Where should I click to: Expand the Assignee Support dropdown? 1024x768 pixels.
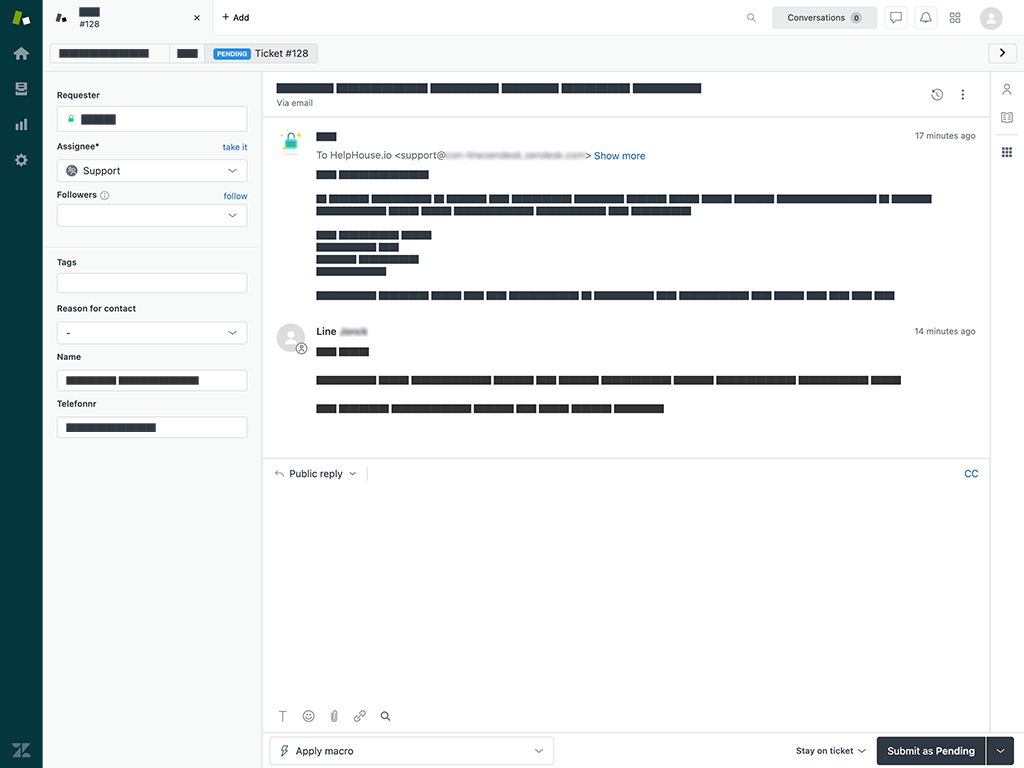coord(152,171)
